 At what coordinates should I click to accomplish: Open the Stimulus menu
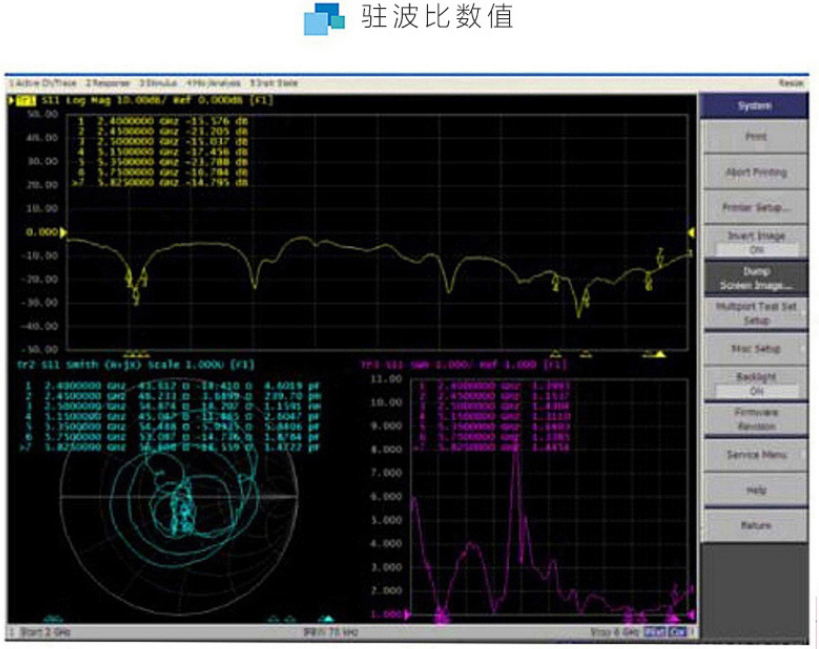point(158,83)
